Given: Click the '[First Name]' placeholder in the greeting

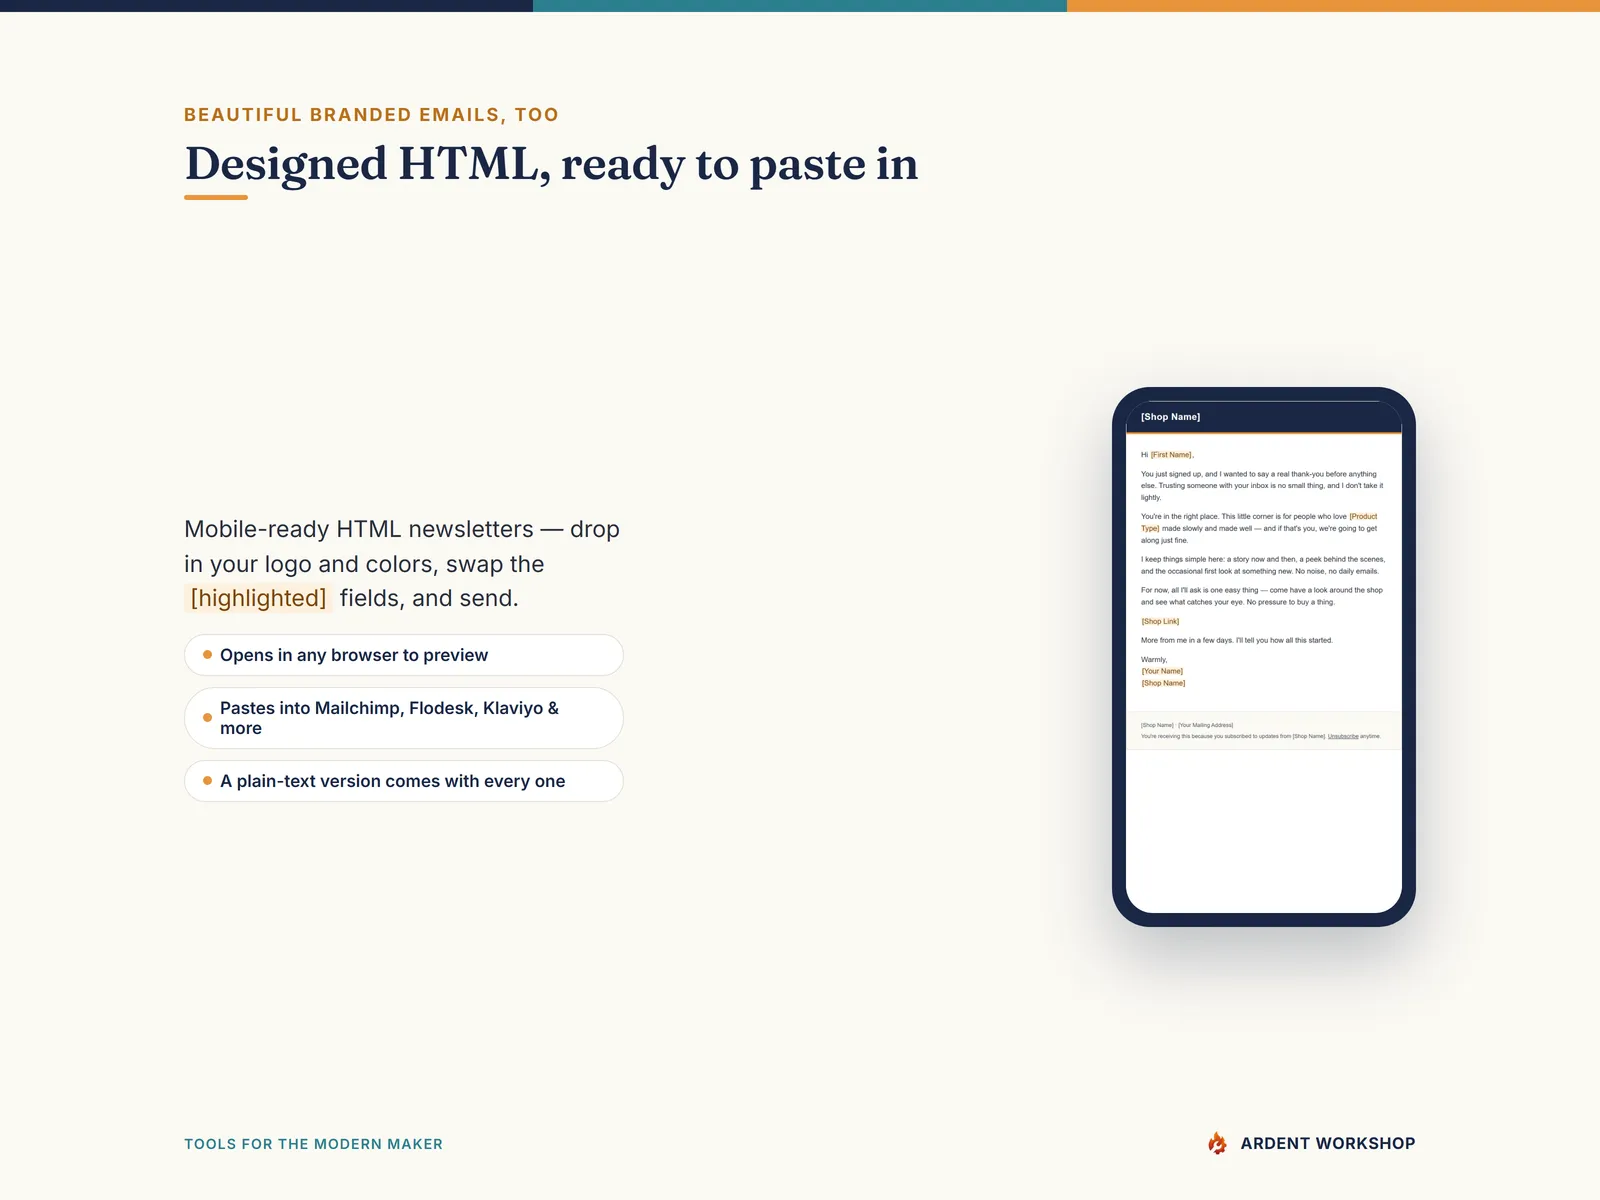Looking at the screenshot, I should click(x=1171, y=455).
